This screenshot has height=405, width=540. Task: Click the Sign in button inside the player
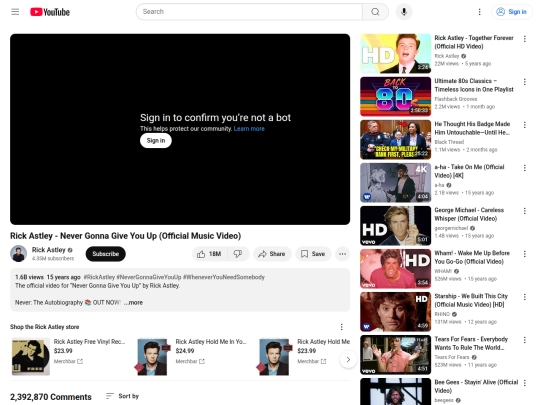(x=156, y=141)
